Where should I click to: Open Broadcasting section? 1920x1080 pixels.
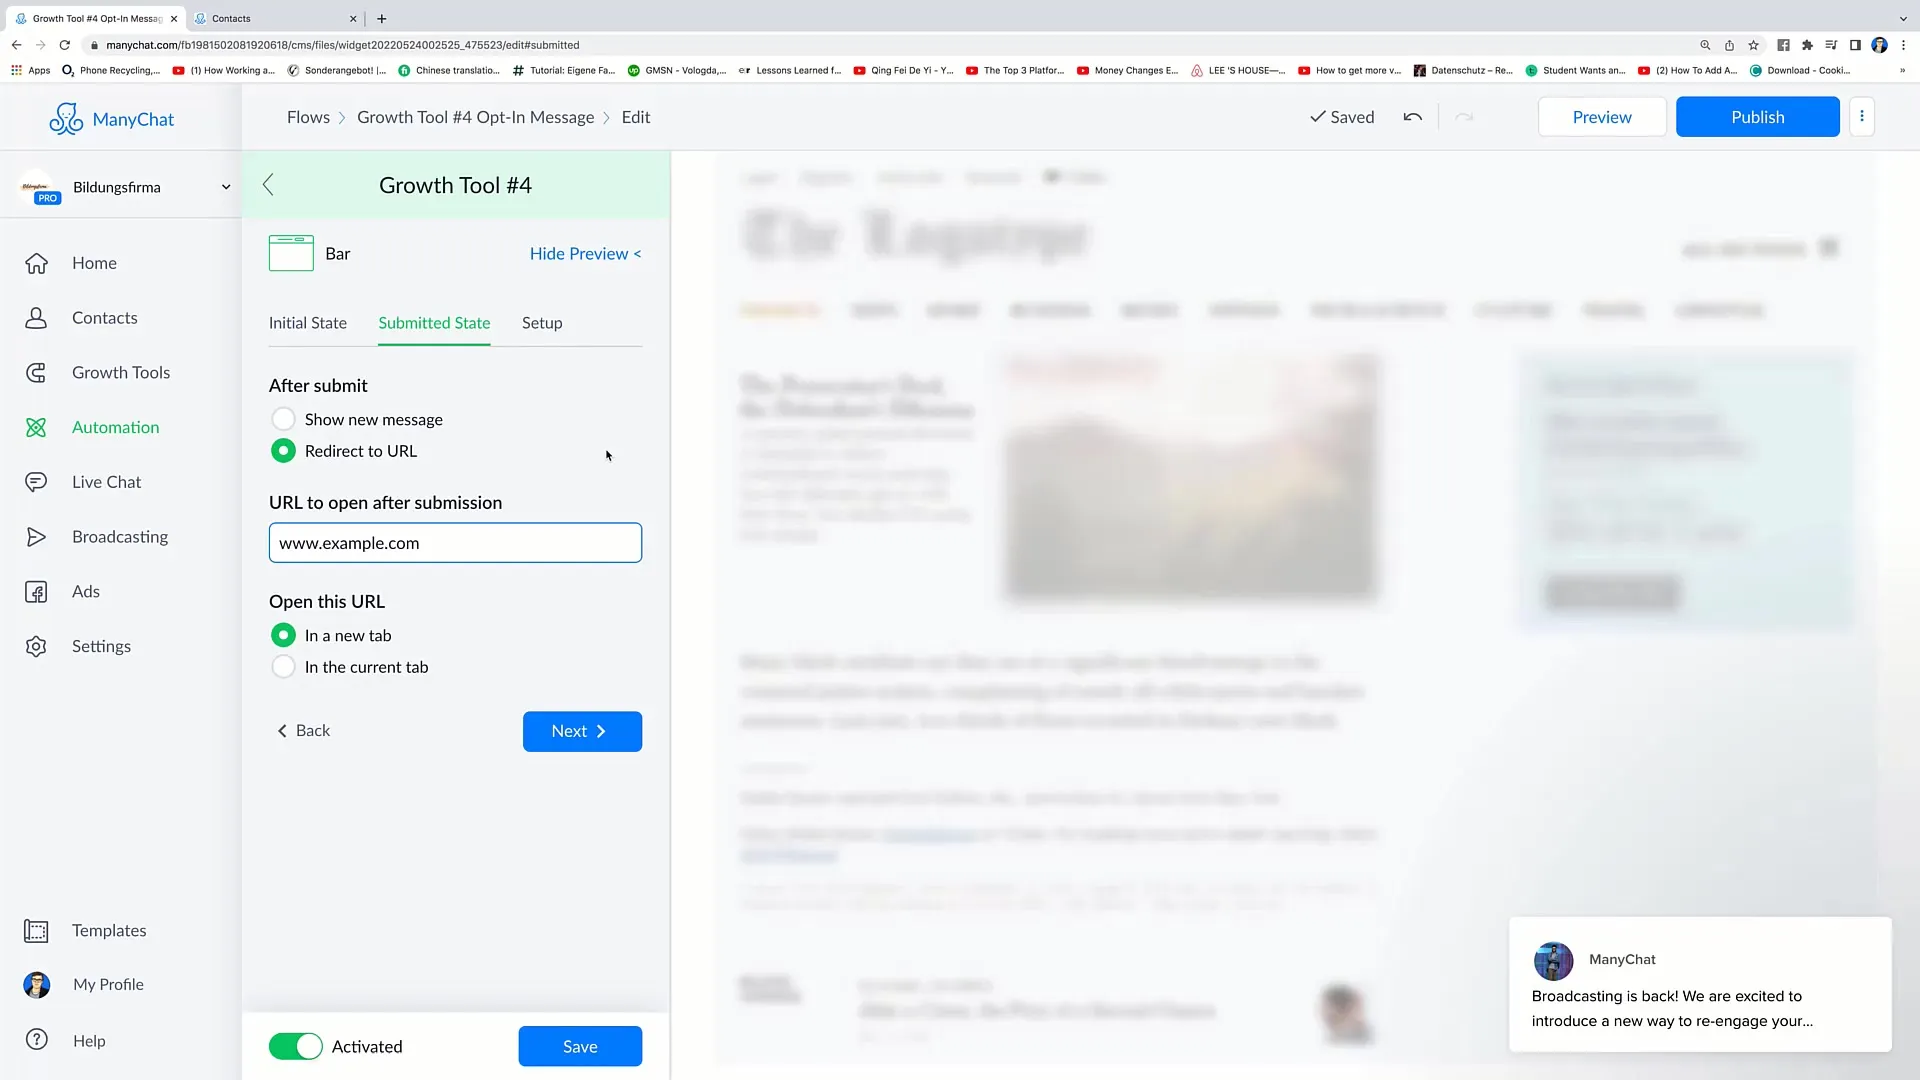[x=120, y=535]
